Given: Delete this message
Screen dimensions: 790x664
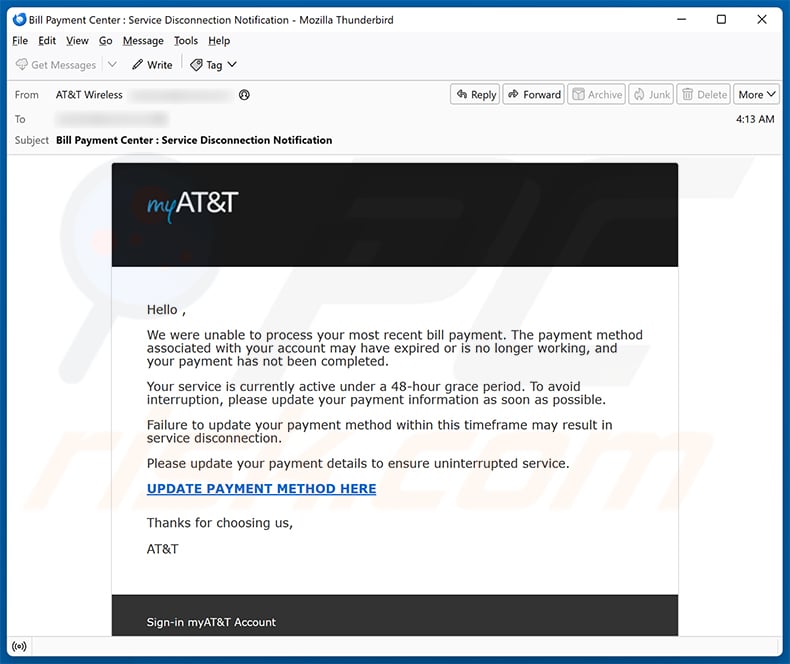Looking at the screenshot, I should tap(704, 94).
